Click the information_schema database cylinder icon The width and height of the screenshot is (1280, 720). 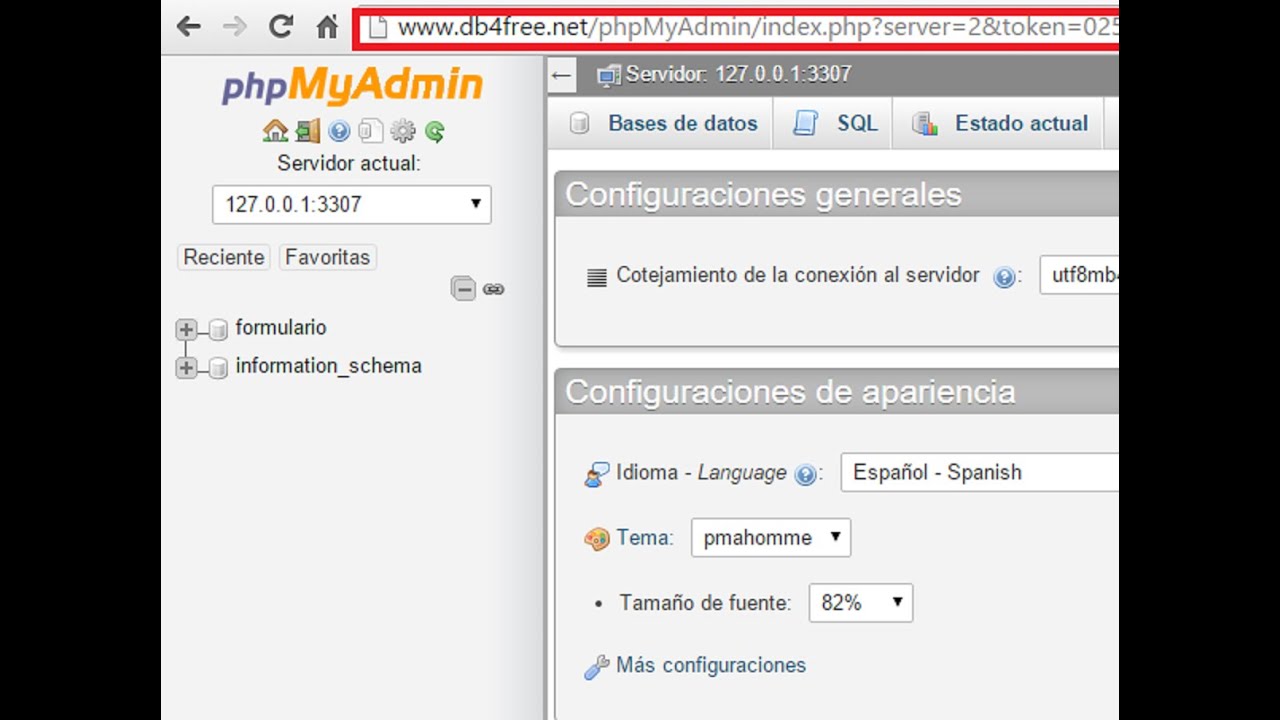pyautogui.click(x=218, y=368)
